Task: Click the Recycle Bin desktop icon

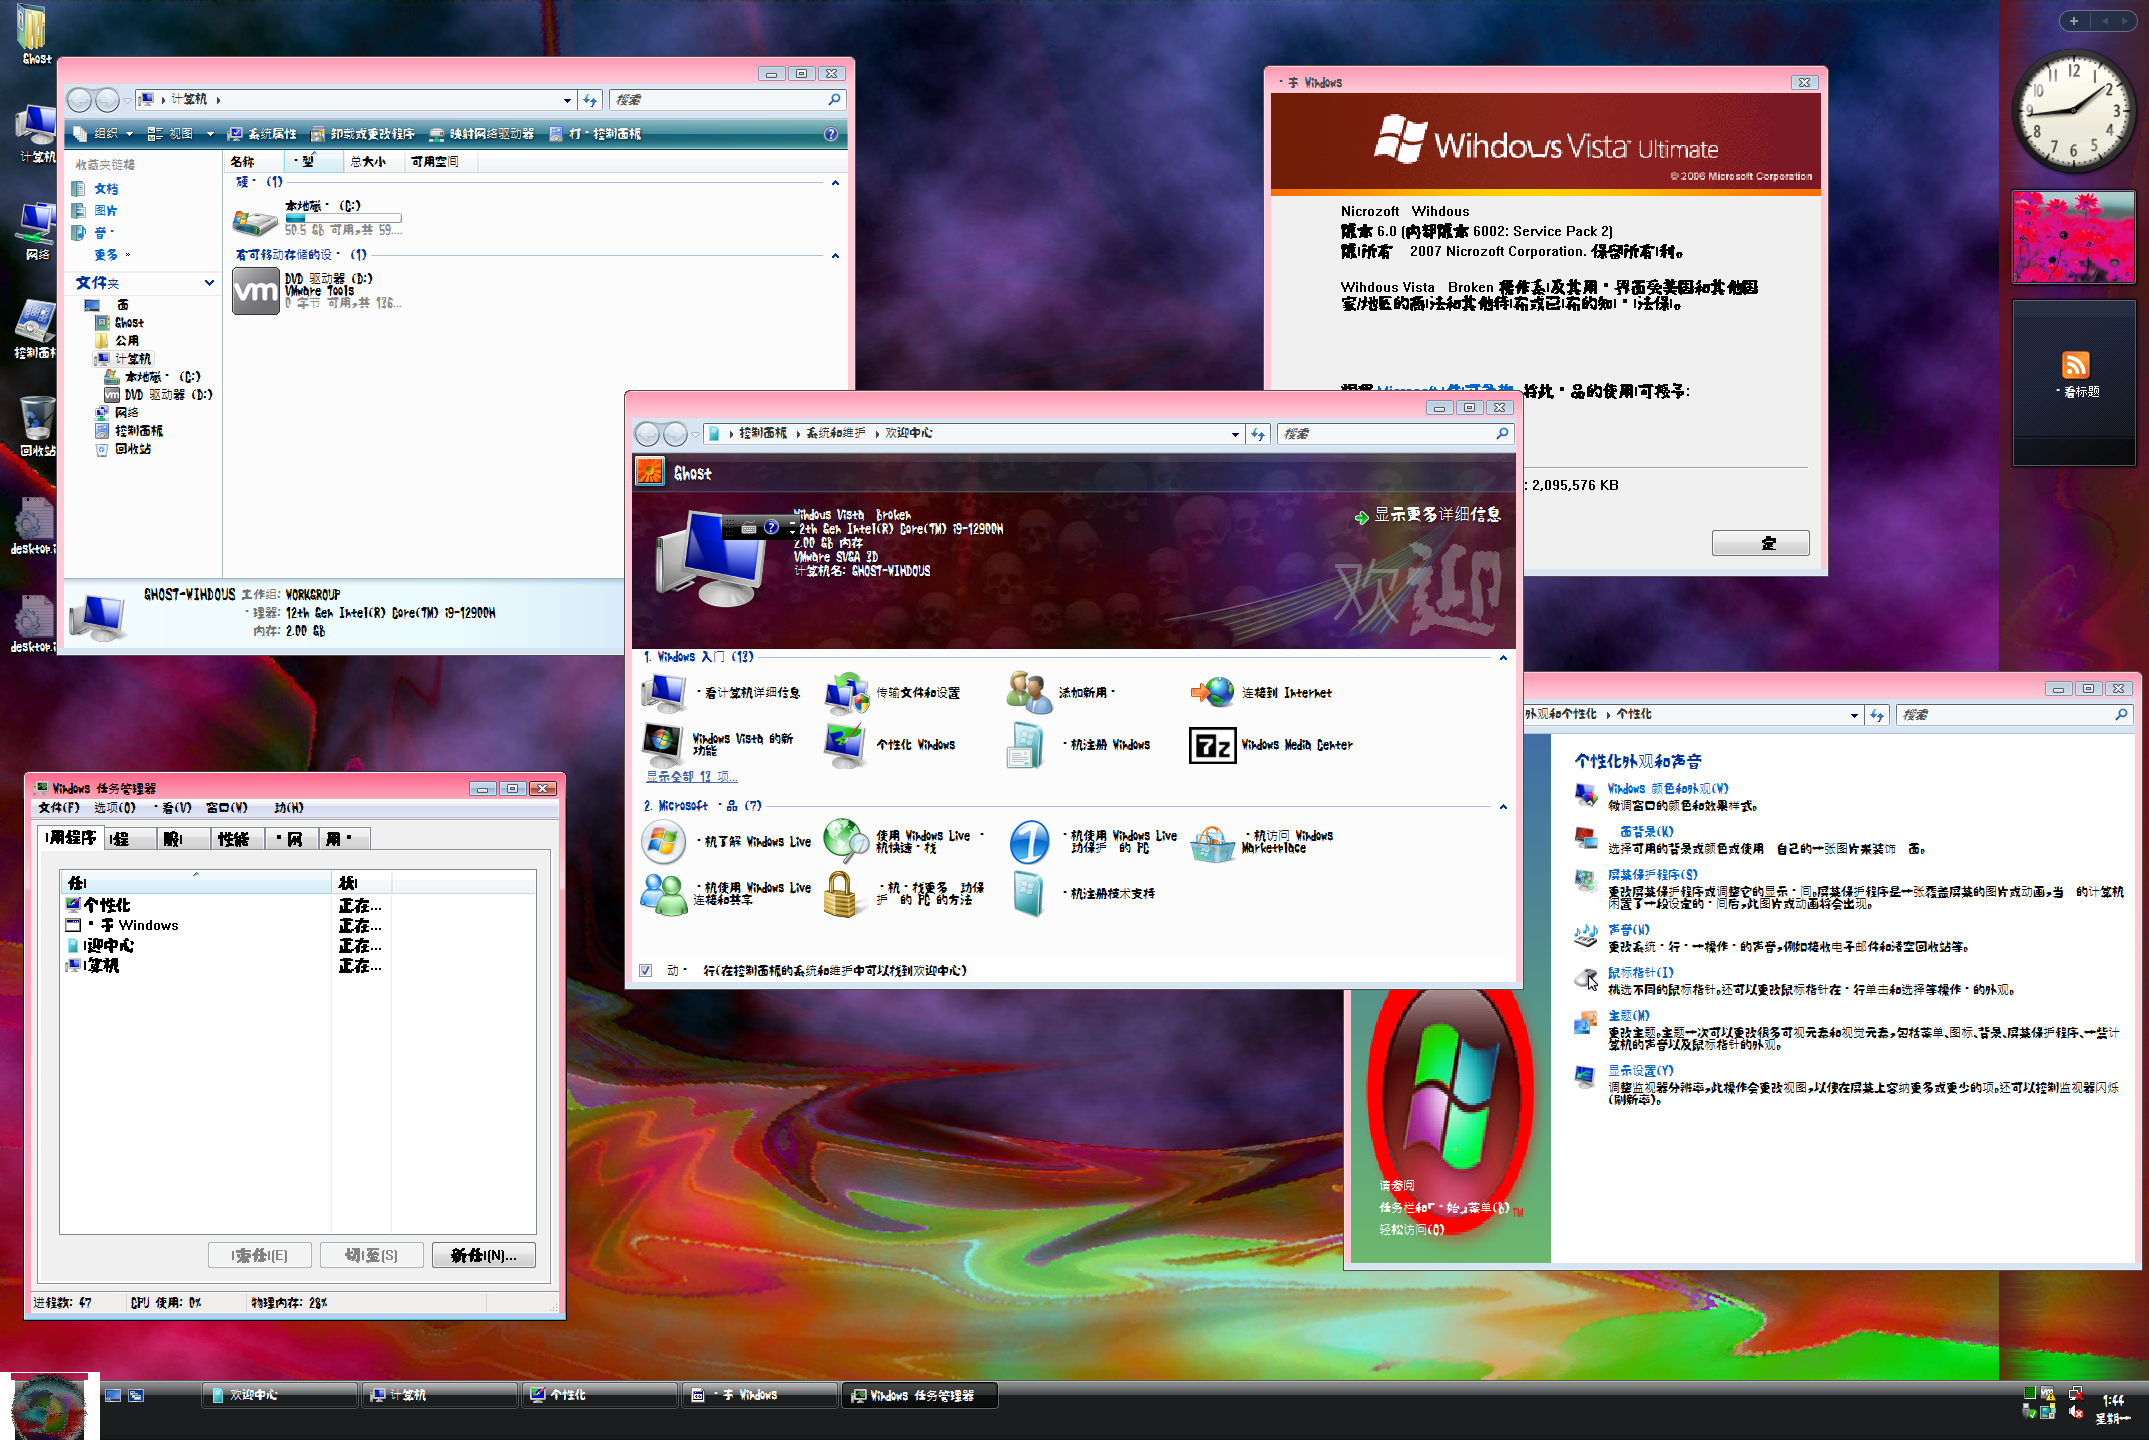Action: coord(36,419)
